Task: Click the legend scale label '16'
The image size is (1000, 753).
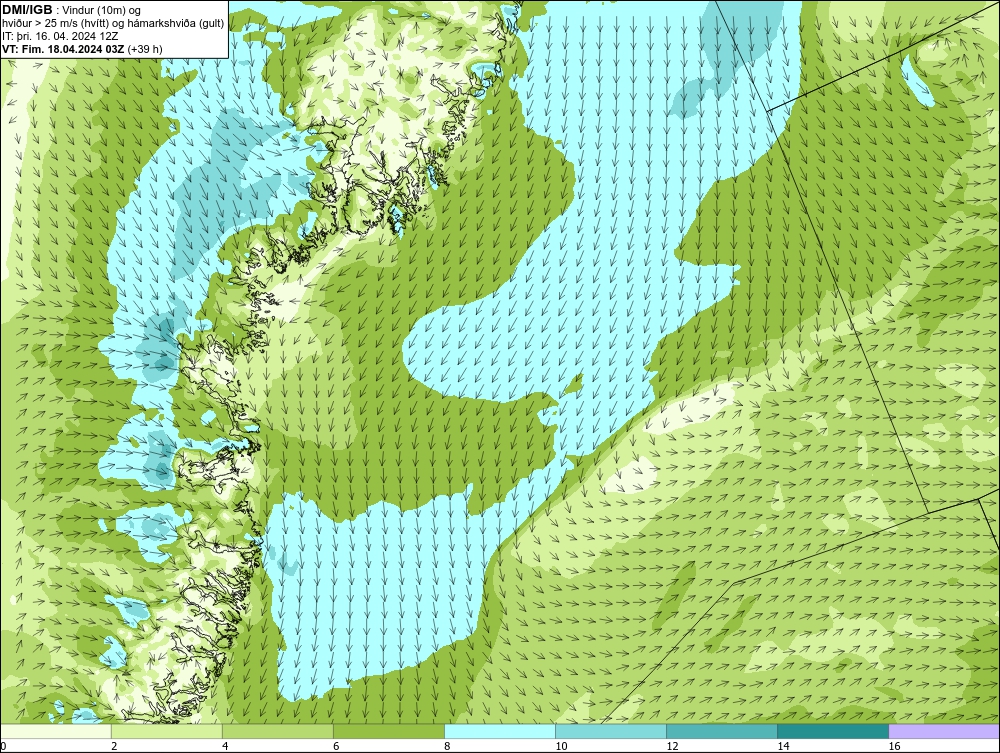Action: (894, 746)
